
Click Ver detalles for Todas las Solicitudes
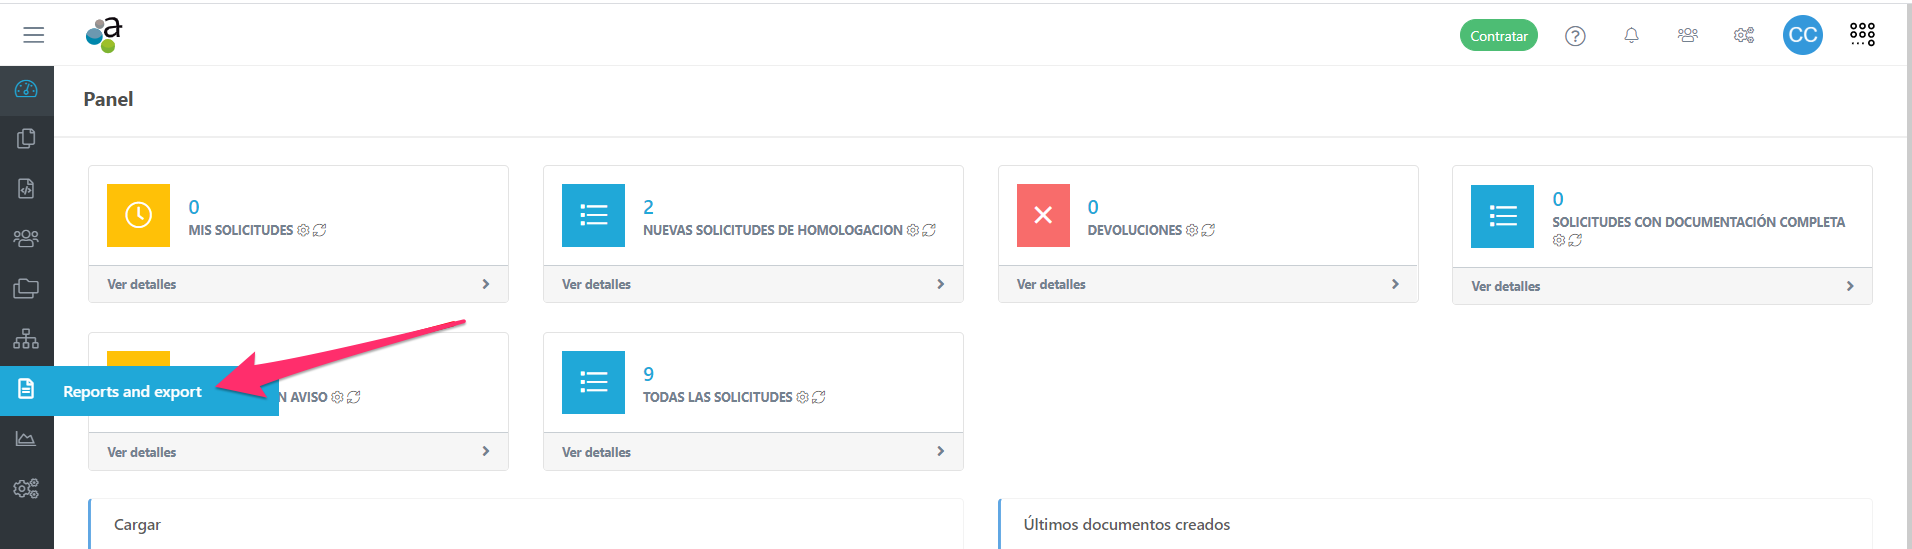point(752,452)
